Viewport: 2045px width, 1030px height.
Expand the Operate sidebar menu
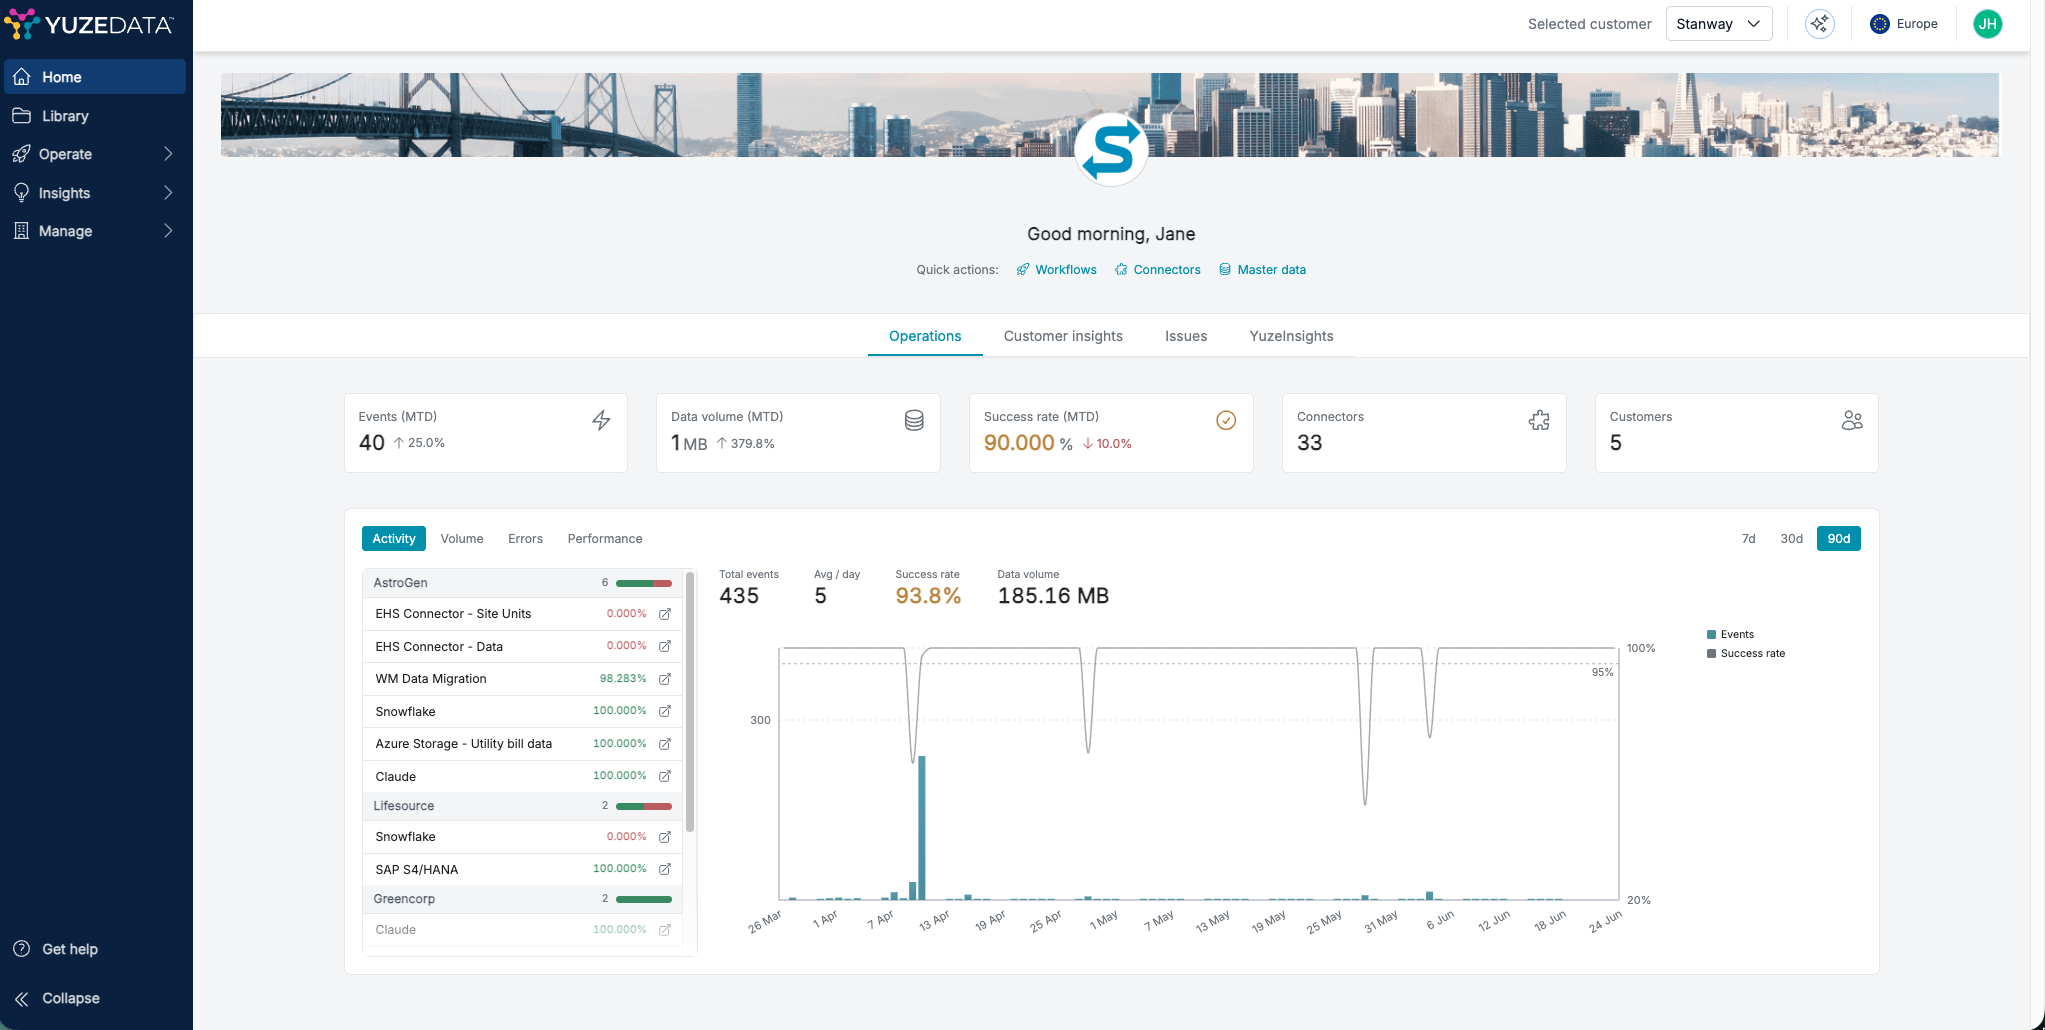pyautogui.click(x=93, y=154)
